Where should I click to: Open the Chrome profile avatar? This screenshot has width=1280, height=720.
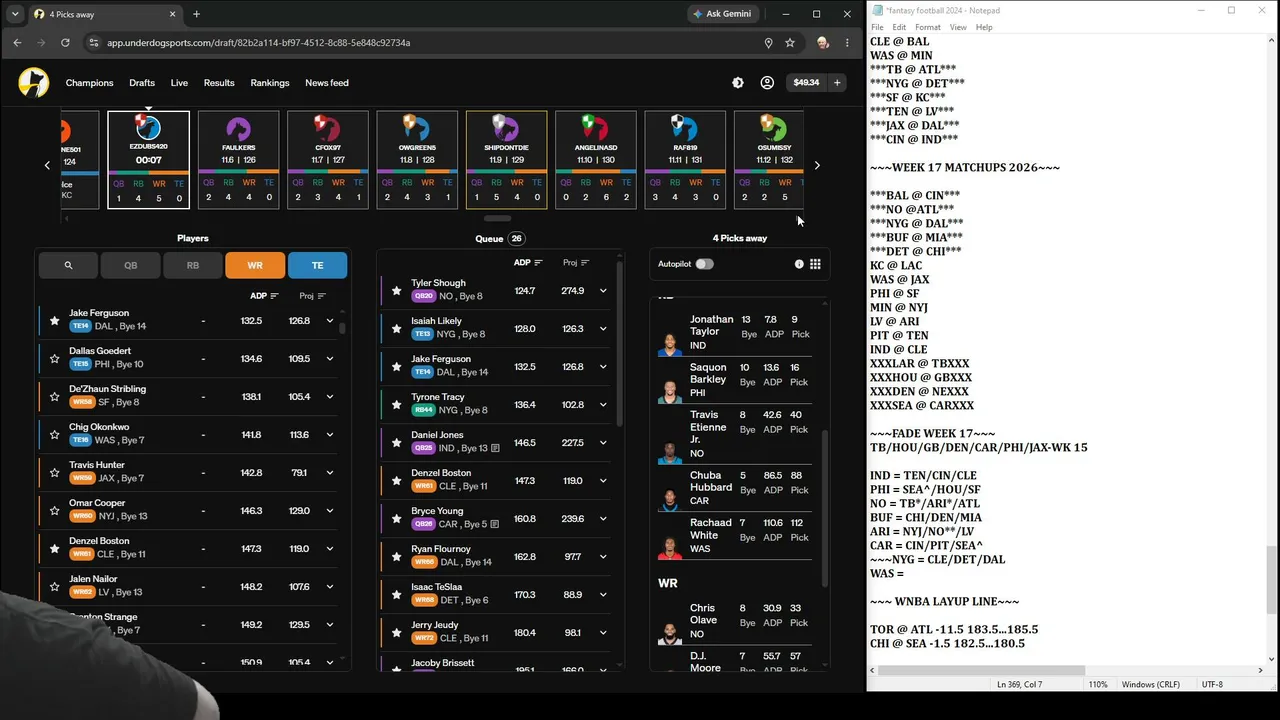822,43
